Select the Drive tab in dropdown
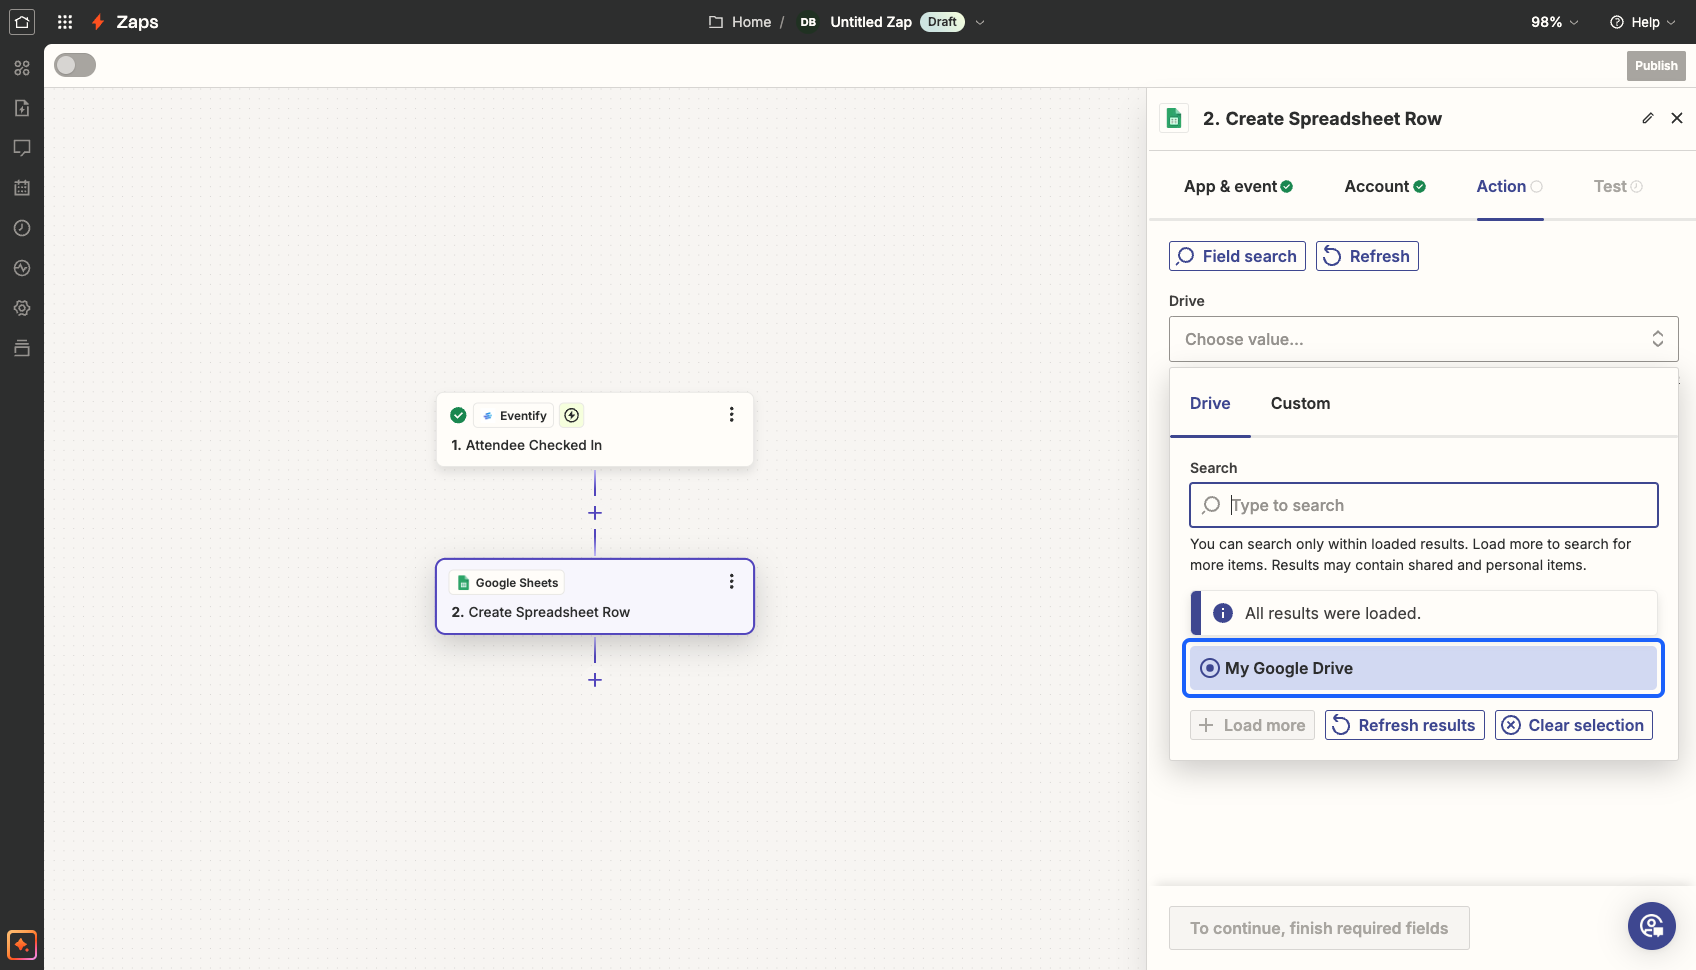This screenshot has width=1696, height=970. pos(1210,403)
